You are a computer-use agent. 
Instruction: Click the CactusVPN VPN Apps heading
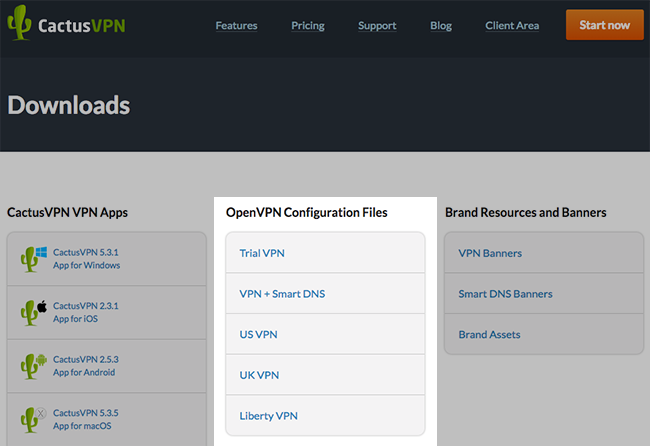tap(67, 212)
